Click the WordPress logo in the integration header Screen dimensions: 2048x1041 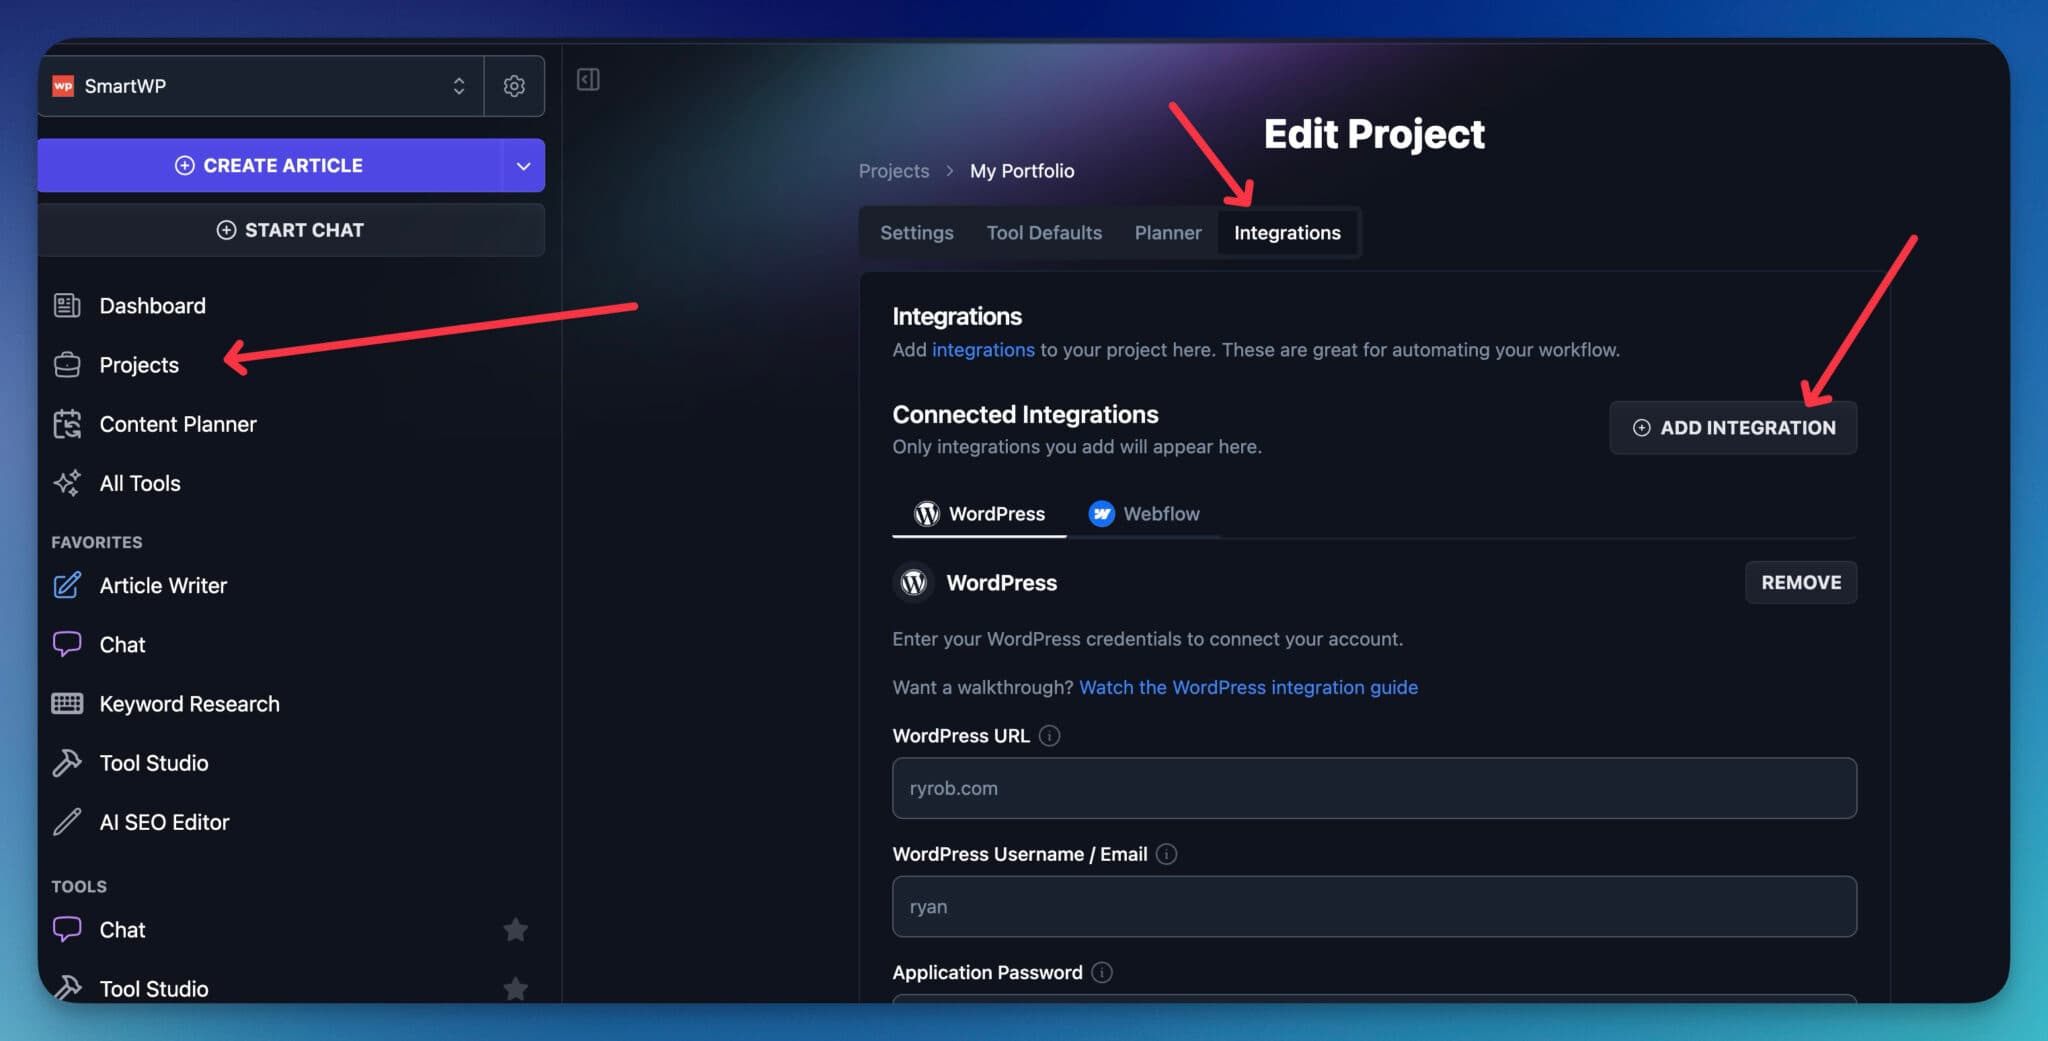coord(913,582)
